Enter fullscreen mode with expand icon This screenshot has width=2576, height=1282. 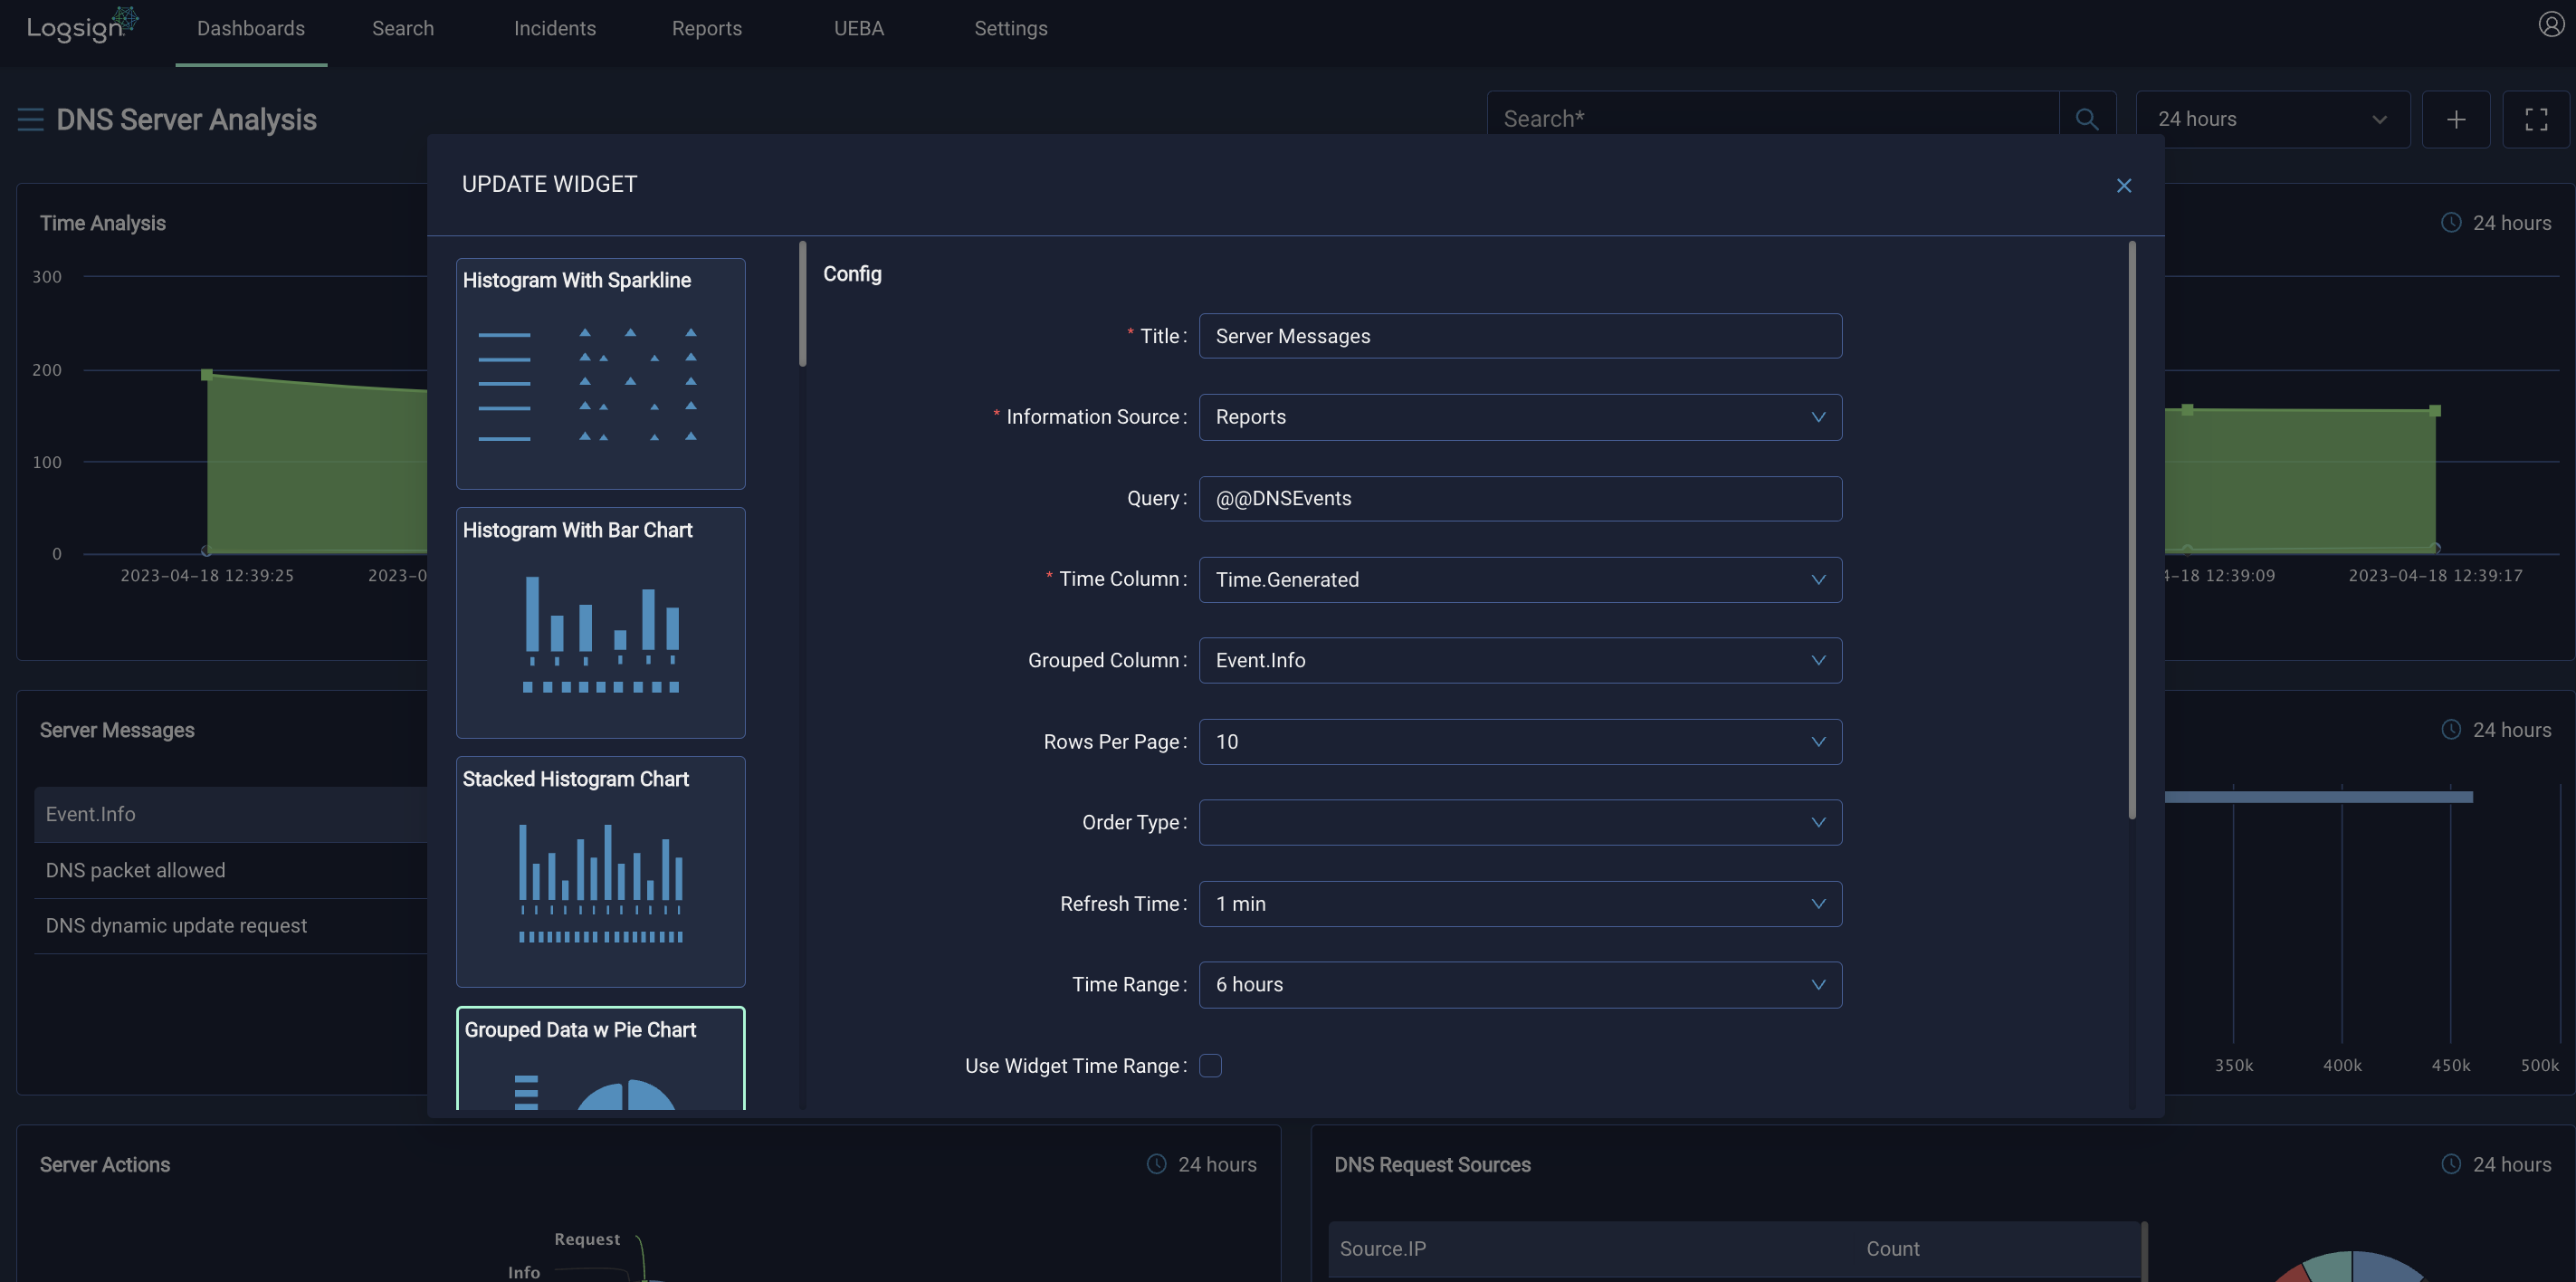point(2536,120)
